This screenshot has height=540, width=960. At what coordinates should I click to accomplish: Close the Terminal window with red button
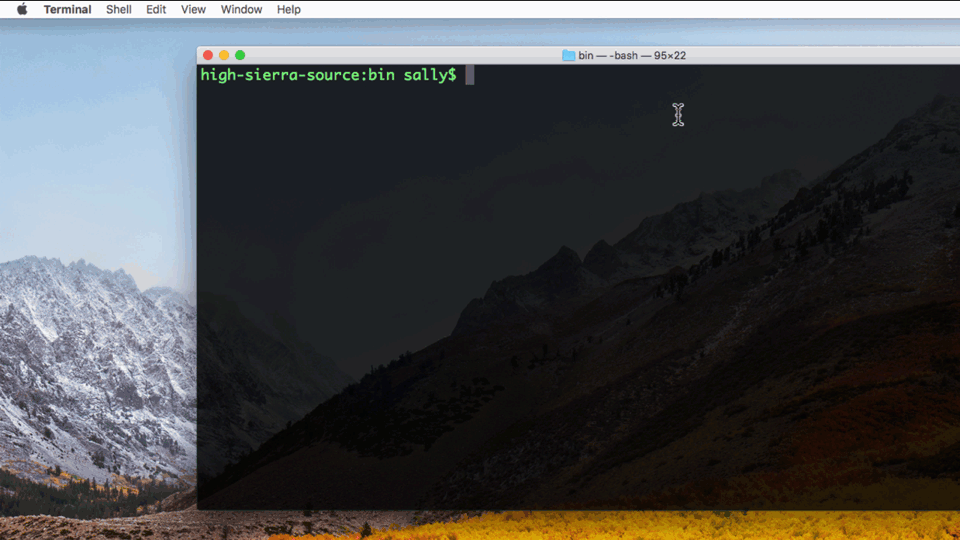208,55
